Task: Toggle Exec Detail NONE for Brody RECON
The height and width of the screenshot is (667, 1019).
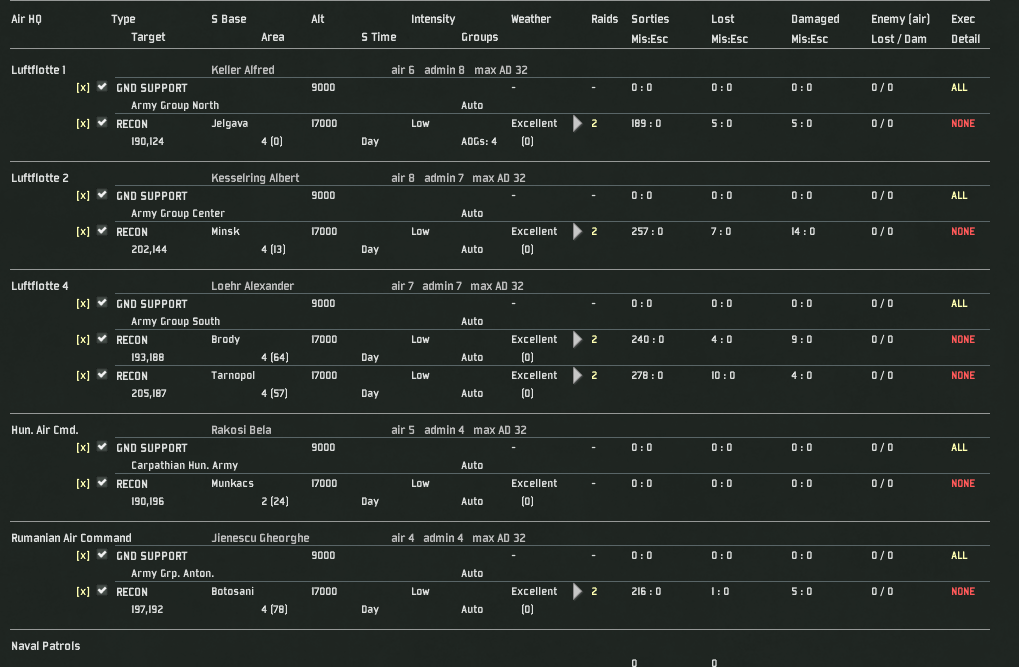Action: tap(962, 339)
